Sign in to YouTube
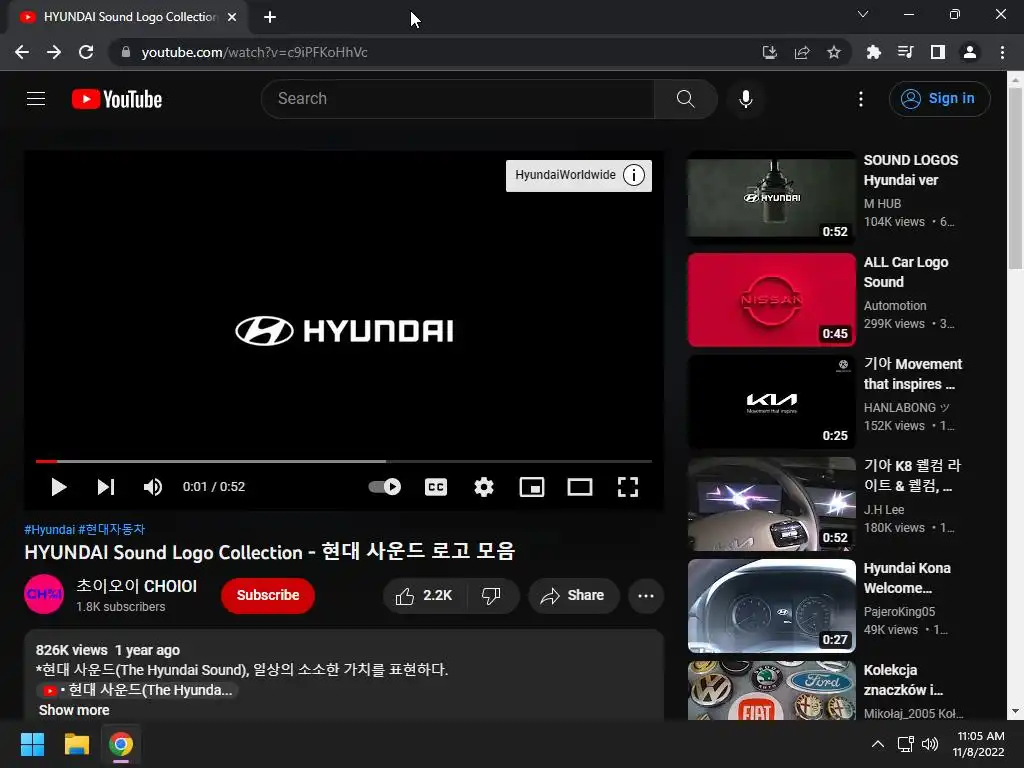The height and width of the screenshot is (768, 1024). (939, 99)
